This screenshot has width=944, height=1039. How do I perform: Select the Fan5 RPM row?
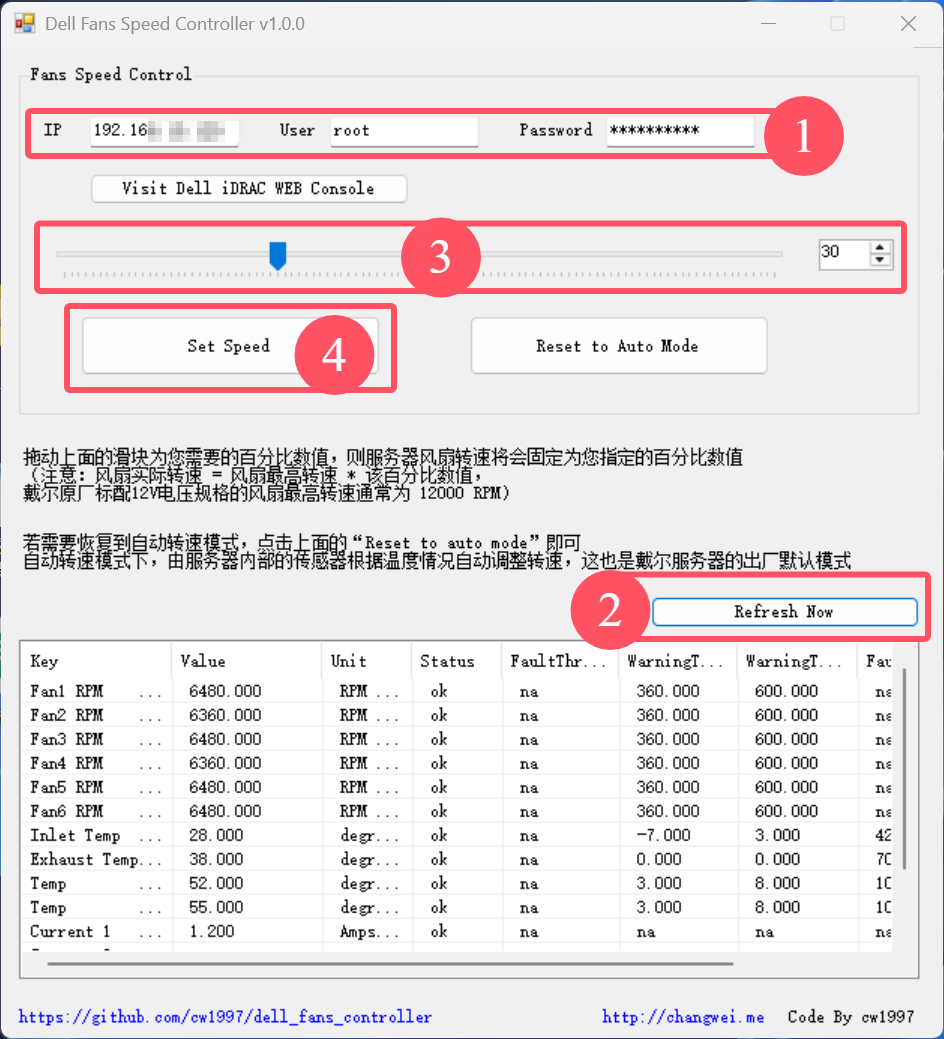pos(456,787)
